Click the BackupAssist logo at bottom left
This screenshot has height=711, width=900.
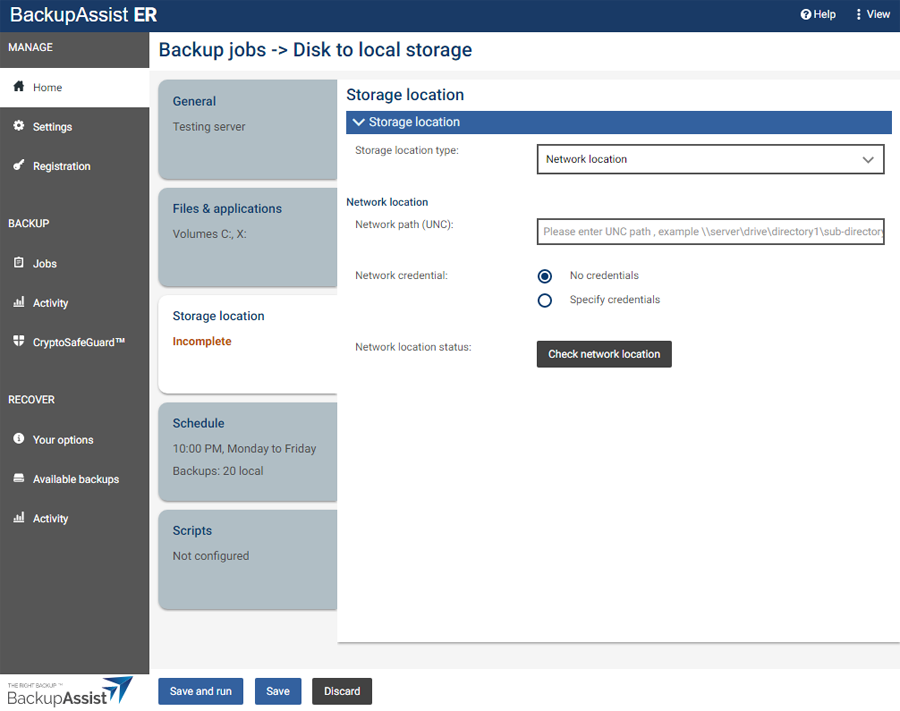click(69, 691)
